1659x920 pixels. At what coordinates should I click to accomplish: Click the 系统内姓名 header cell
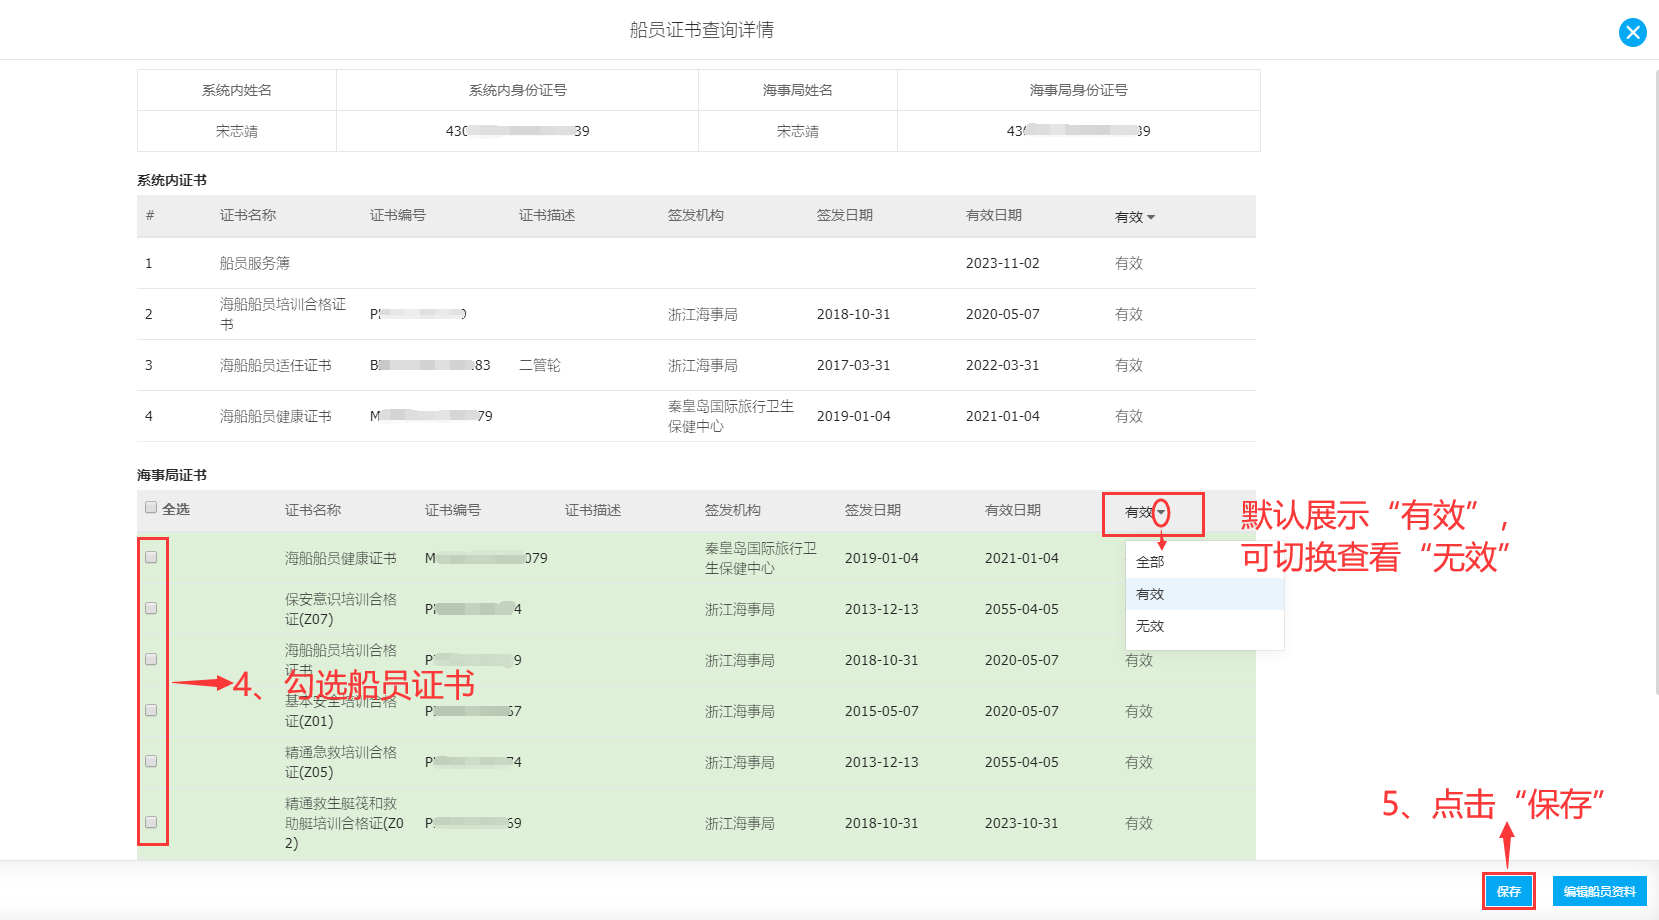coord(237,90)
